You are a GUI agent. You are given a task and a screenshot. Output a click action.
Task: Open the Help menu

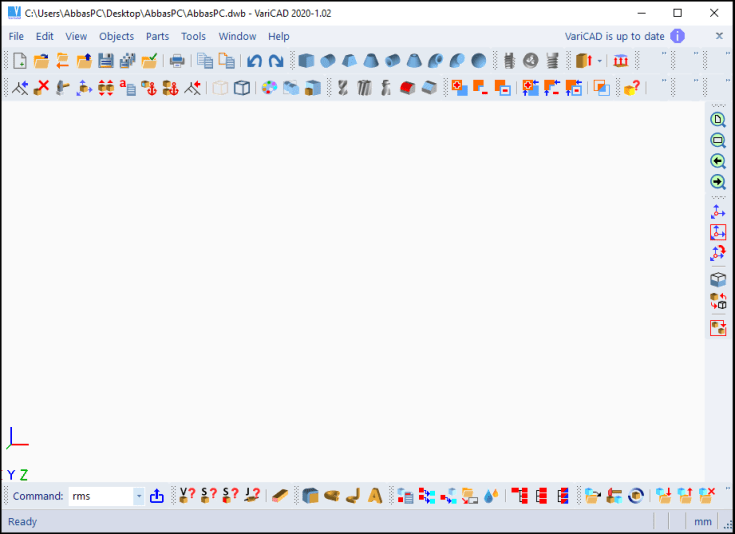[278, 37]
